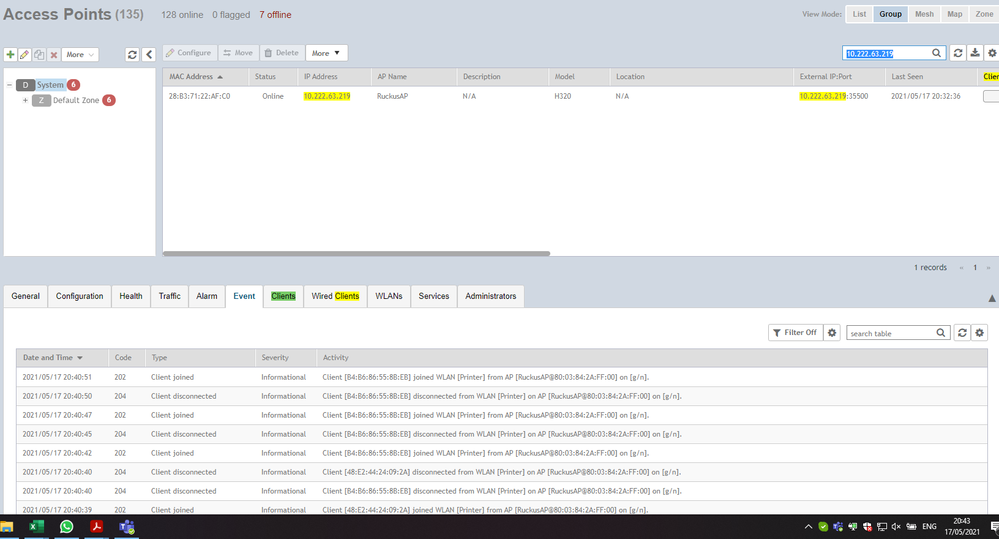
Task: Collapse the tree panel with the left arrow
Action: coord(149,54)
